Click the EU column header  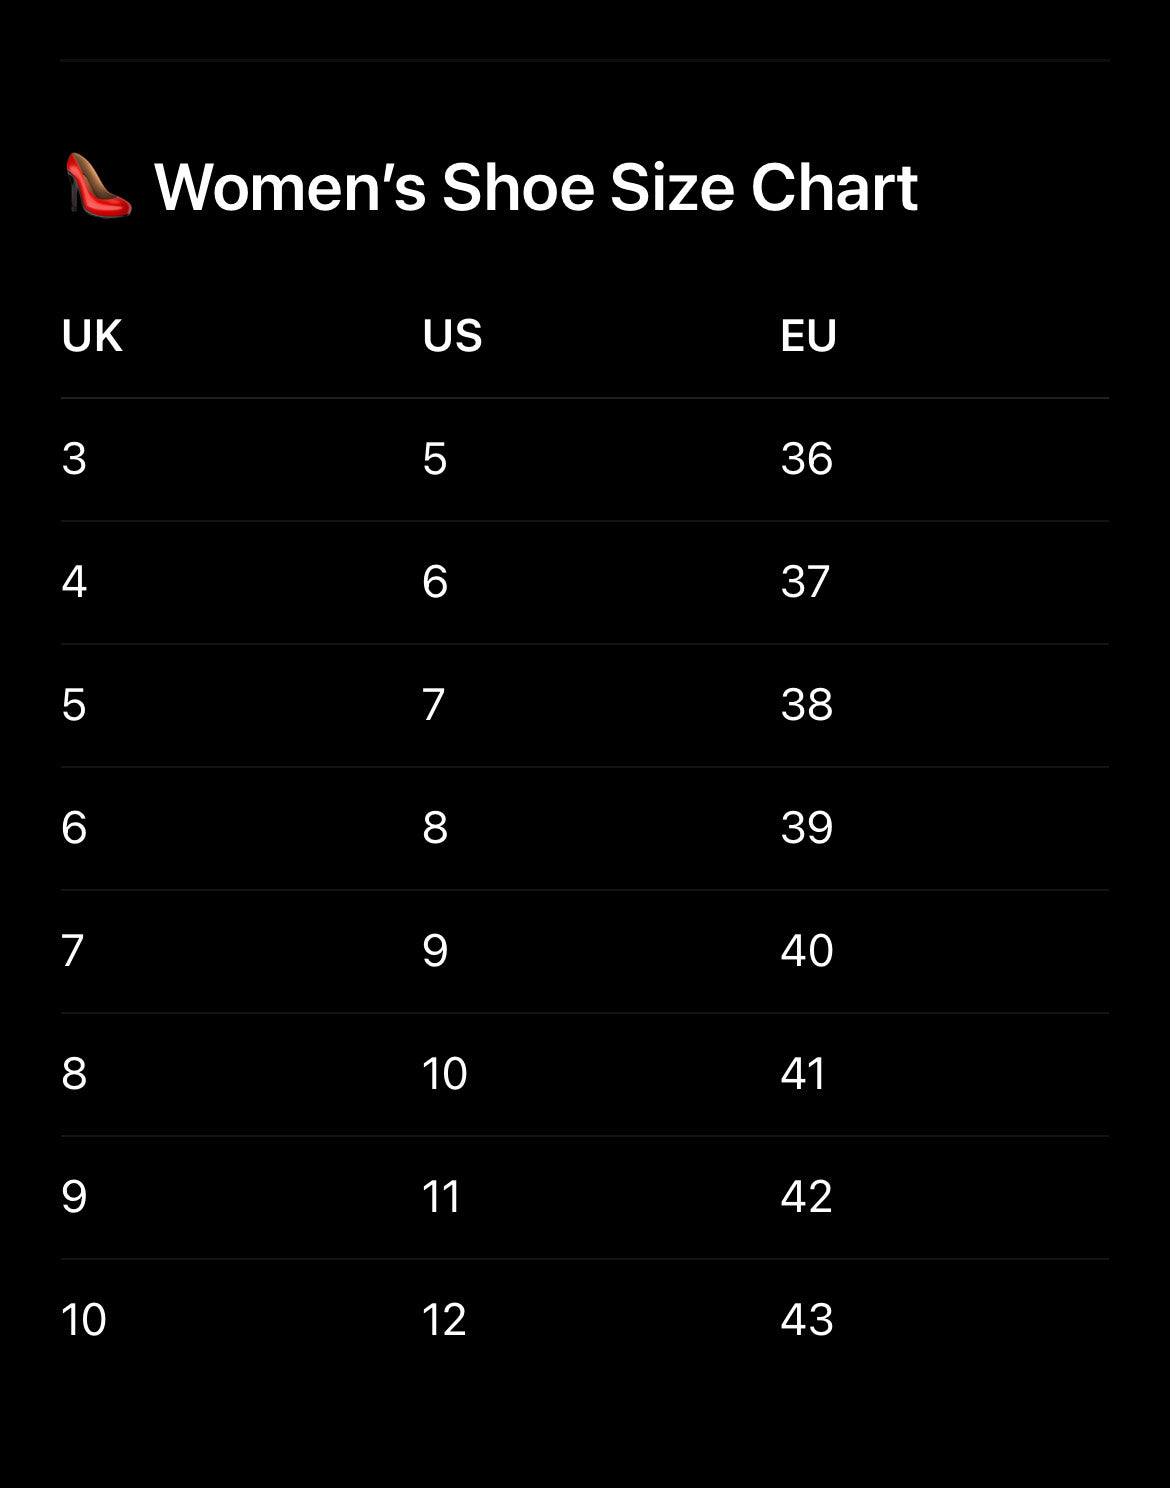pyautogui.click(x=808, y=336)
